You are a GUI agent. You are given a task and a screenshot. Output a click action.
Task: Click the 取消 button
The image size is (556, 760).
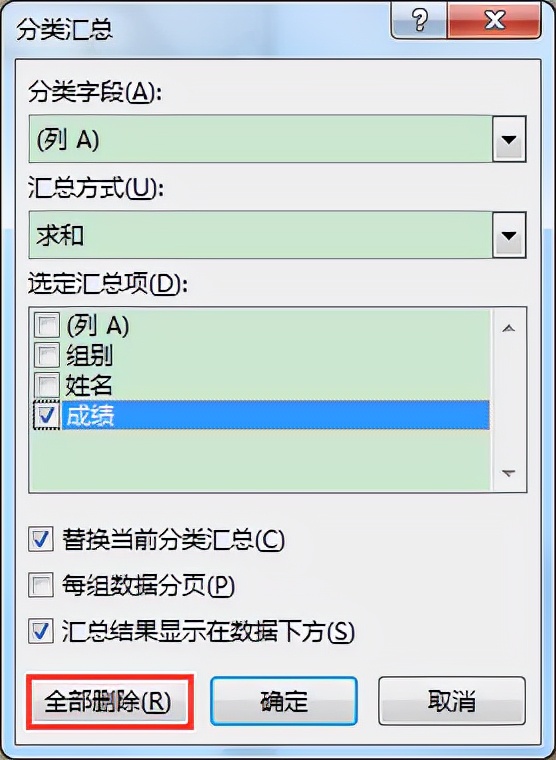(452, 701)
